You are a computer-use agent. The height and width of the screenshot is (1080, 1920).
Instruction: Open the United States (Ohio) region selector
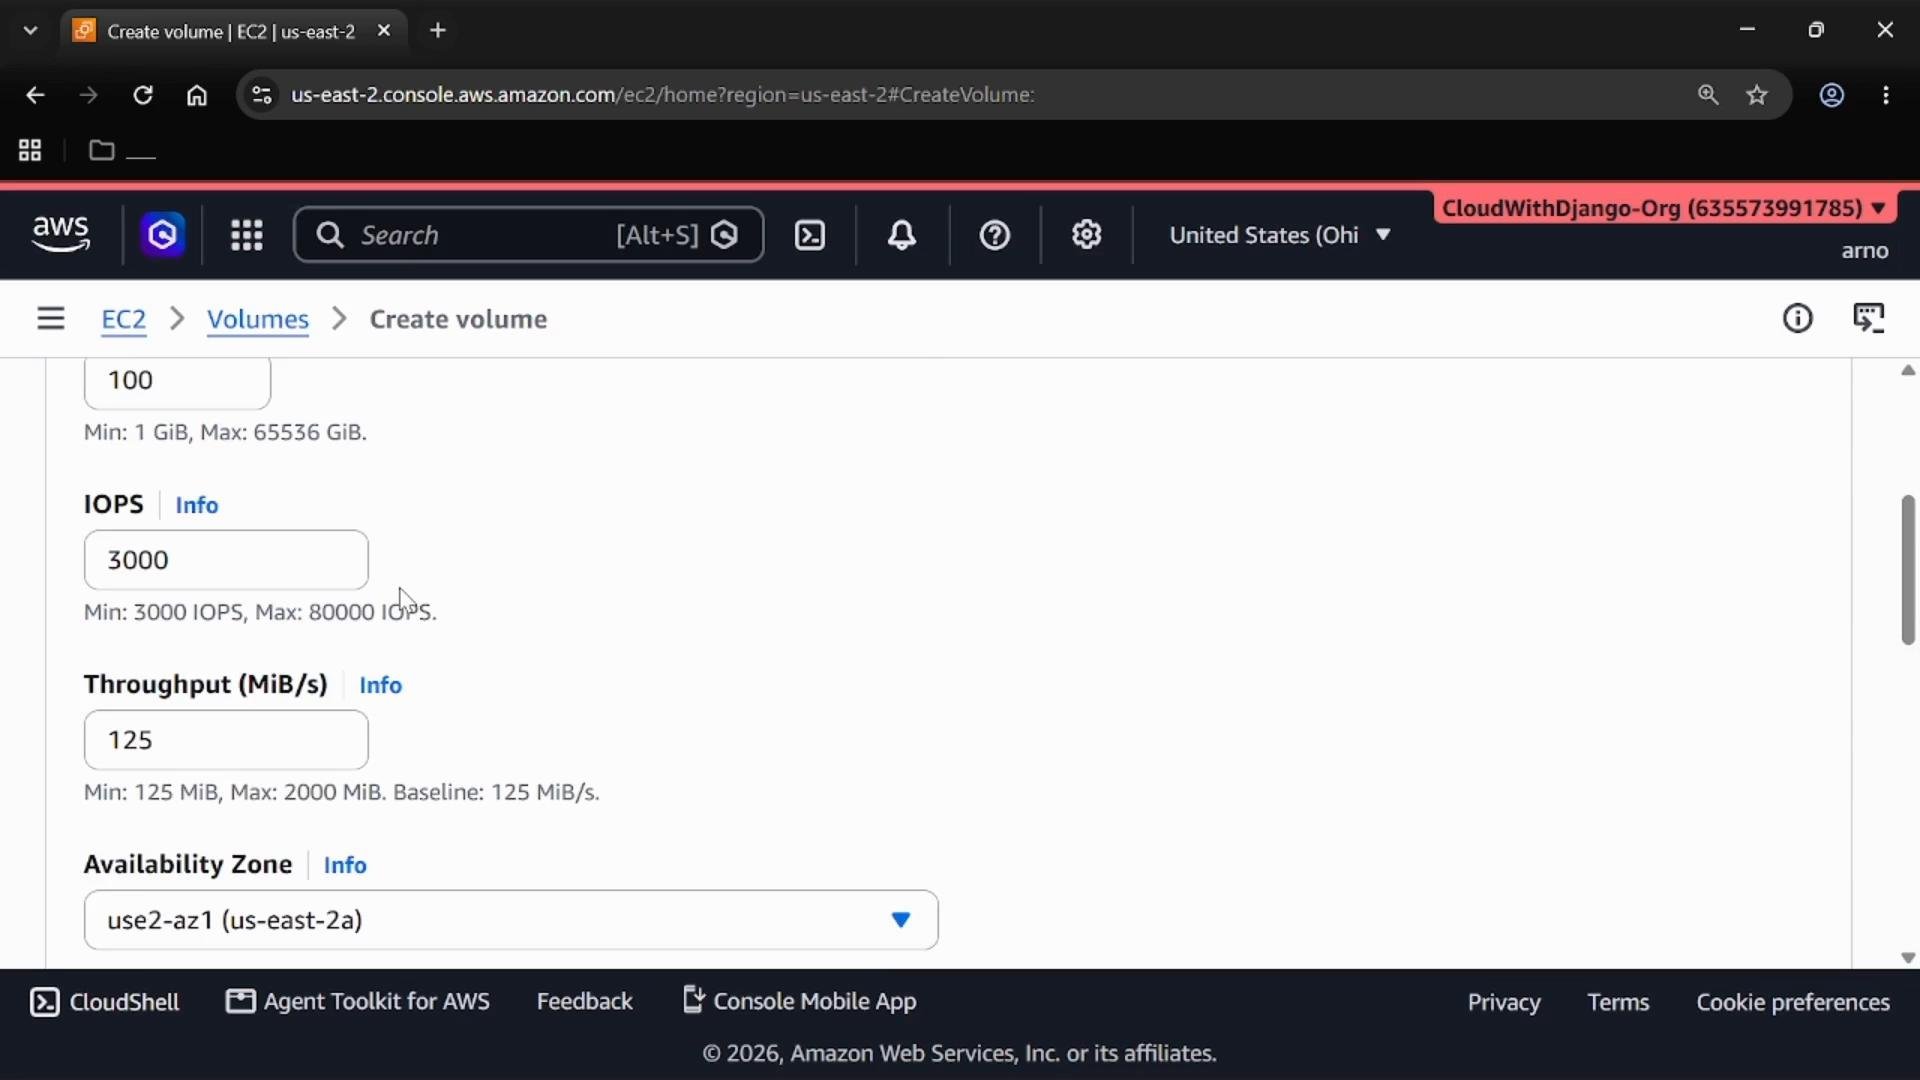coord(1280,235)
